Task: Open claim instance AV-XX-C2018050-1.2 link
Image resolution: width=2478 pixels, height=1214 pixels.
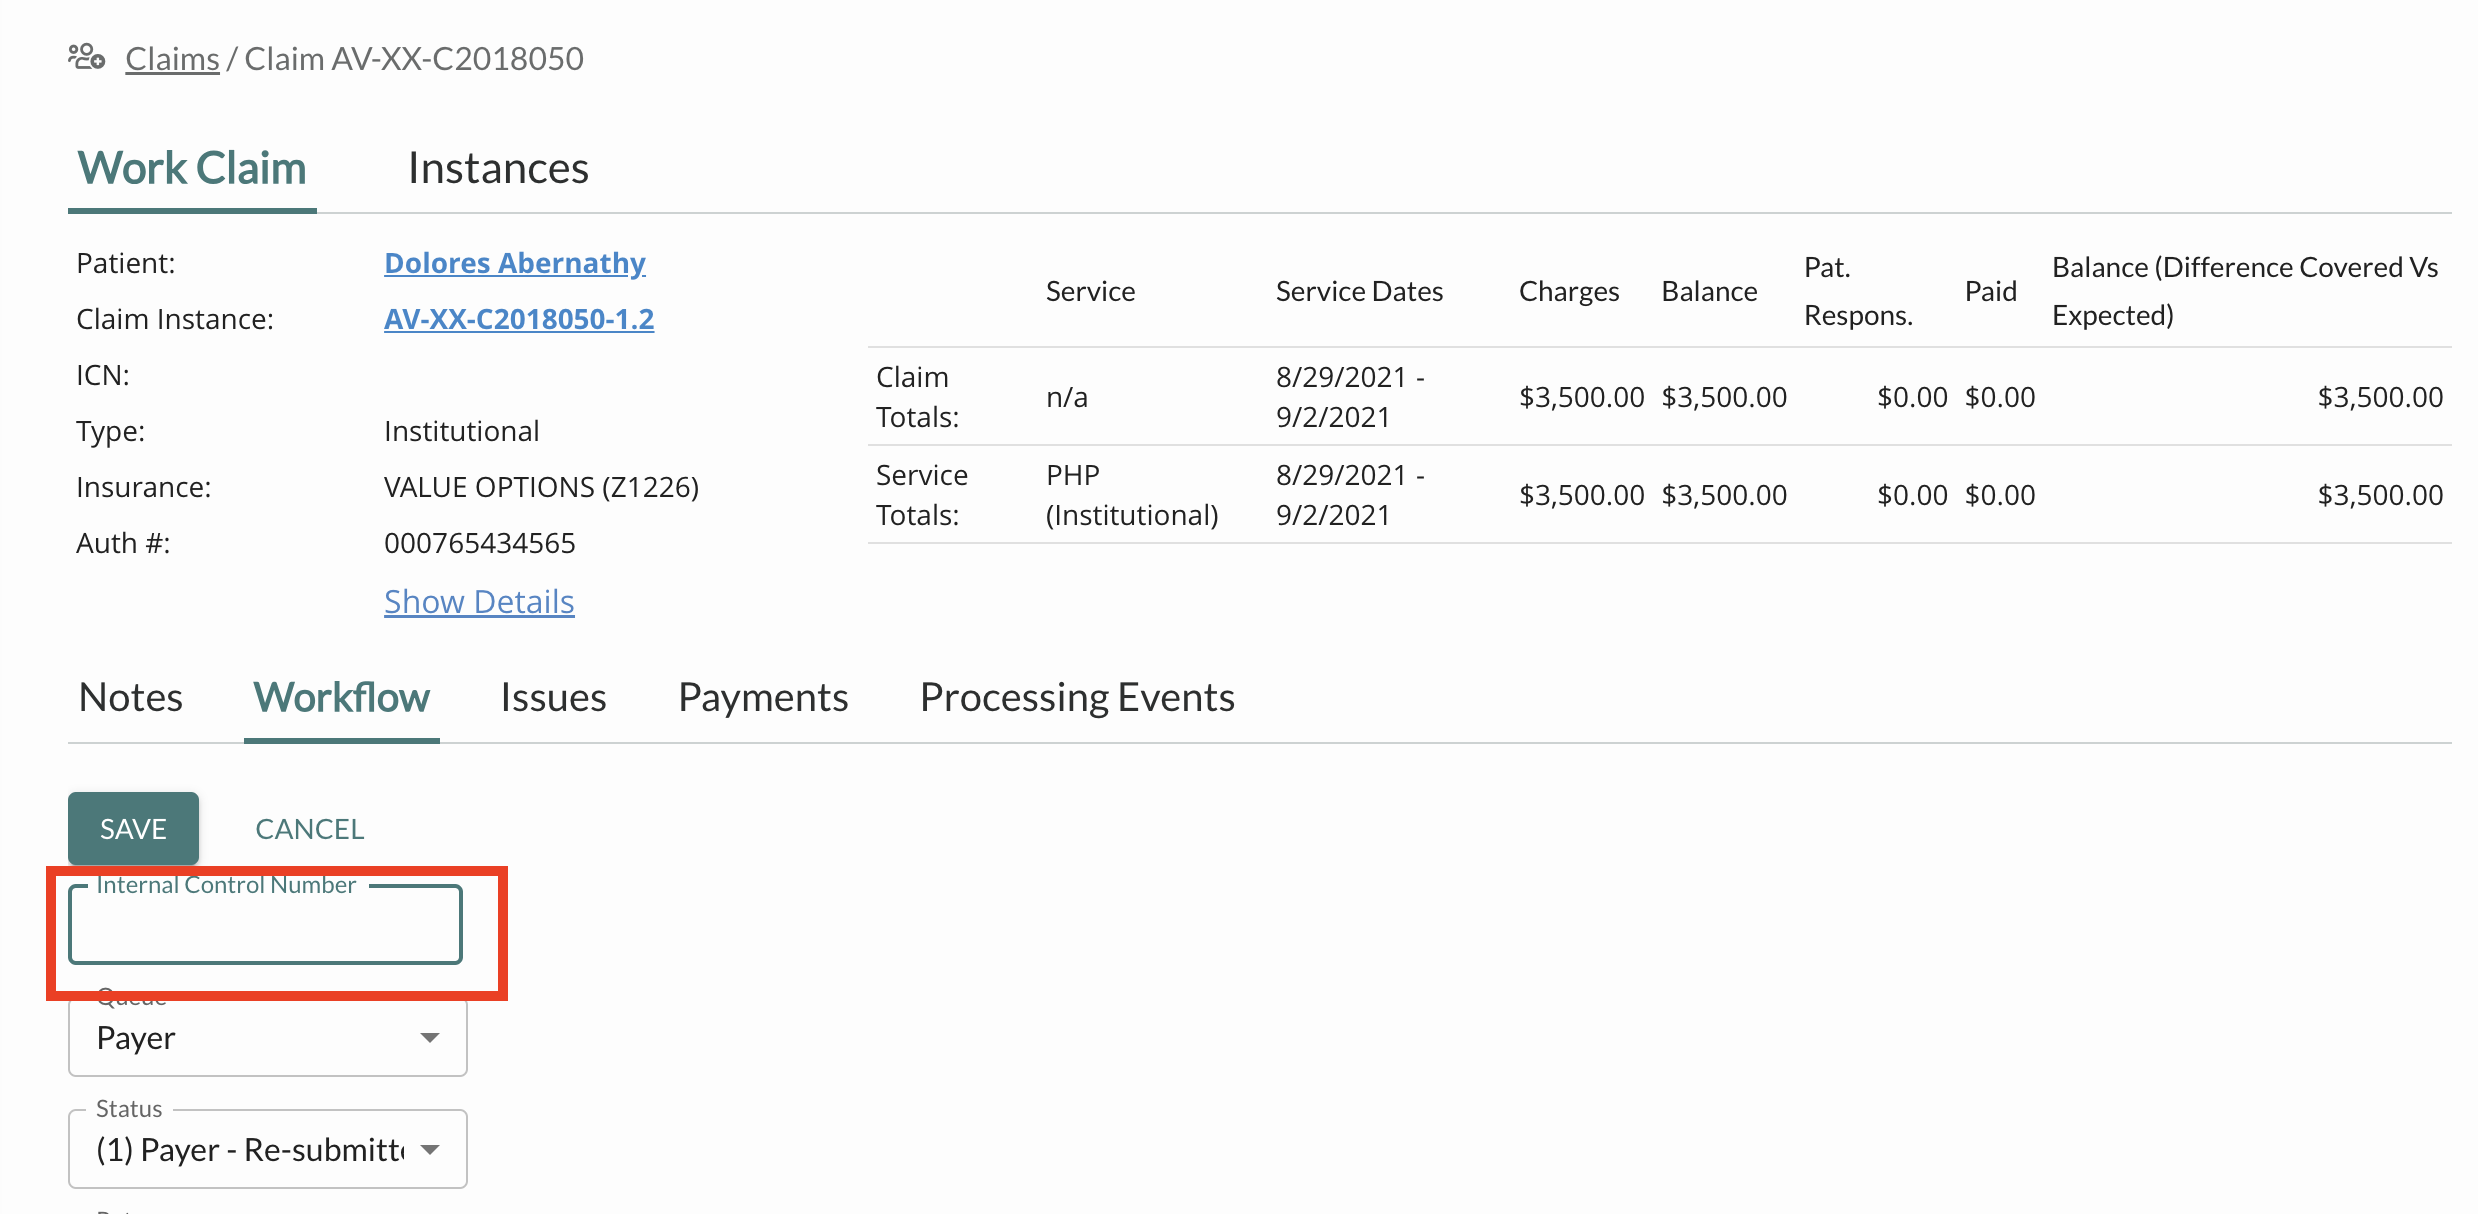Action: pyautogui.click(x=518, y=319)
